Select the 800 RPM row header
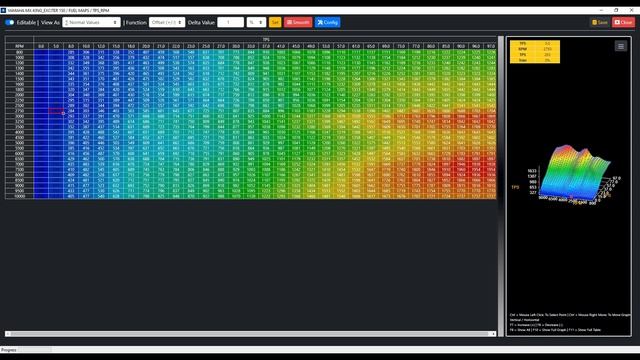The height and width of the screenshot is (360, 640). tap(19, 52)
